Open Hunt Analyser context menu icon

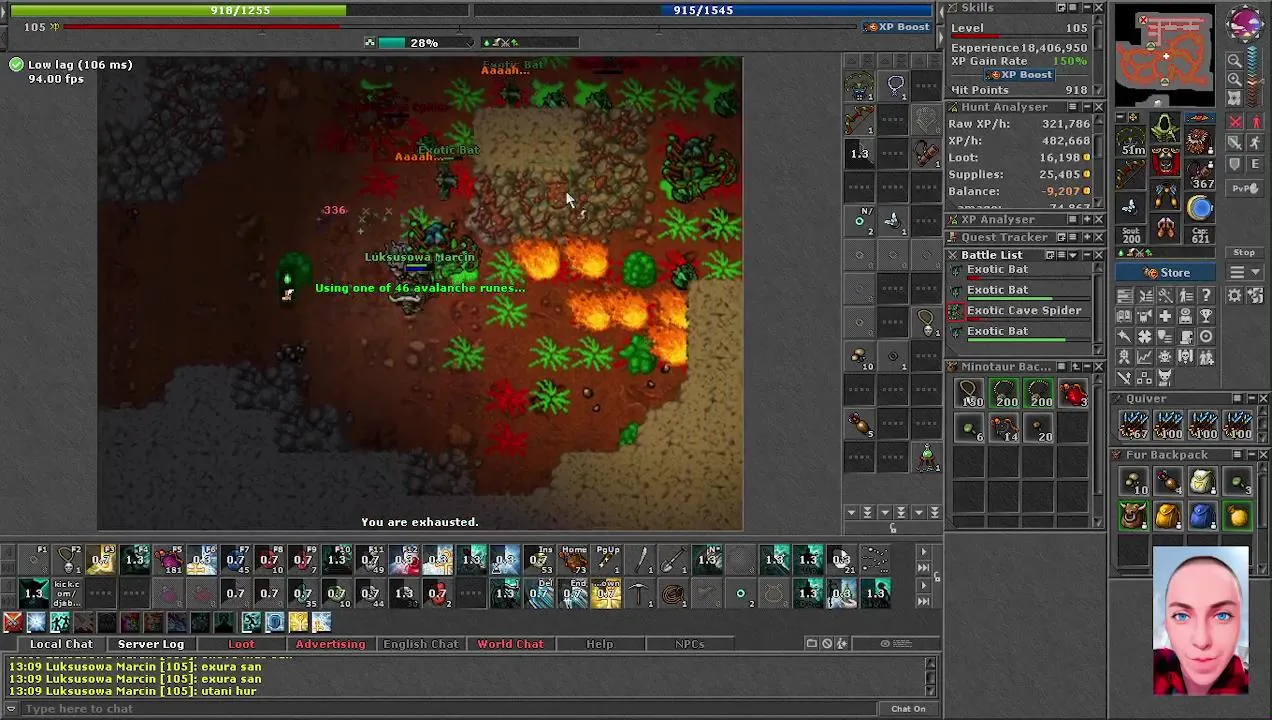click(1073, 107)
